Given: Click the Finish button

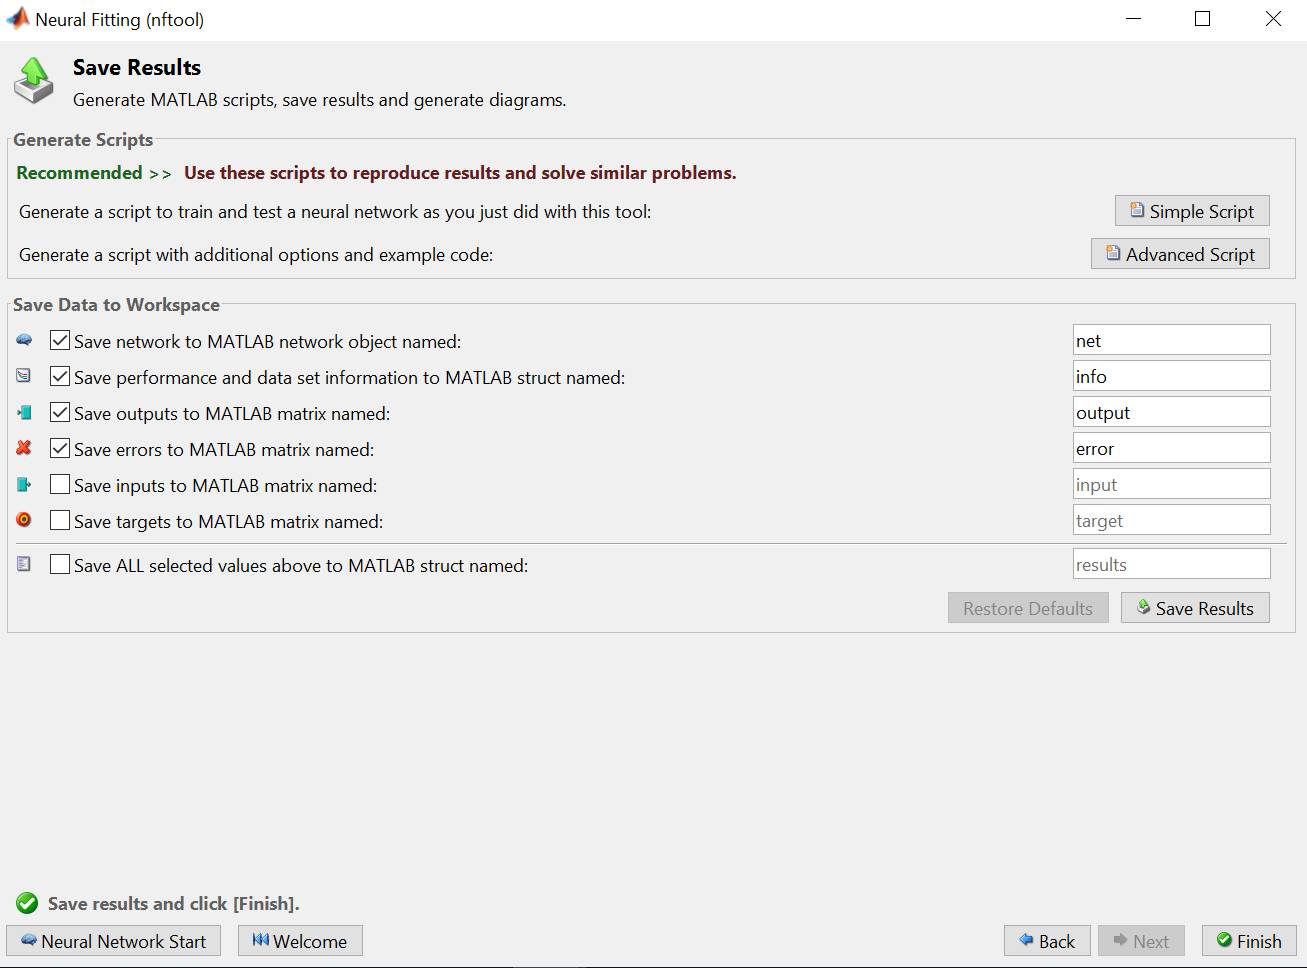Looking at the screenshot, I should (1248, 941).
